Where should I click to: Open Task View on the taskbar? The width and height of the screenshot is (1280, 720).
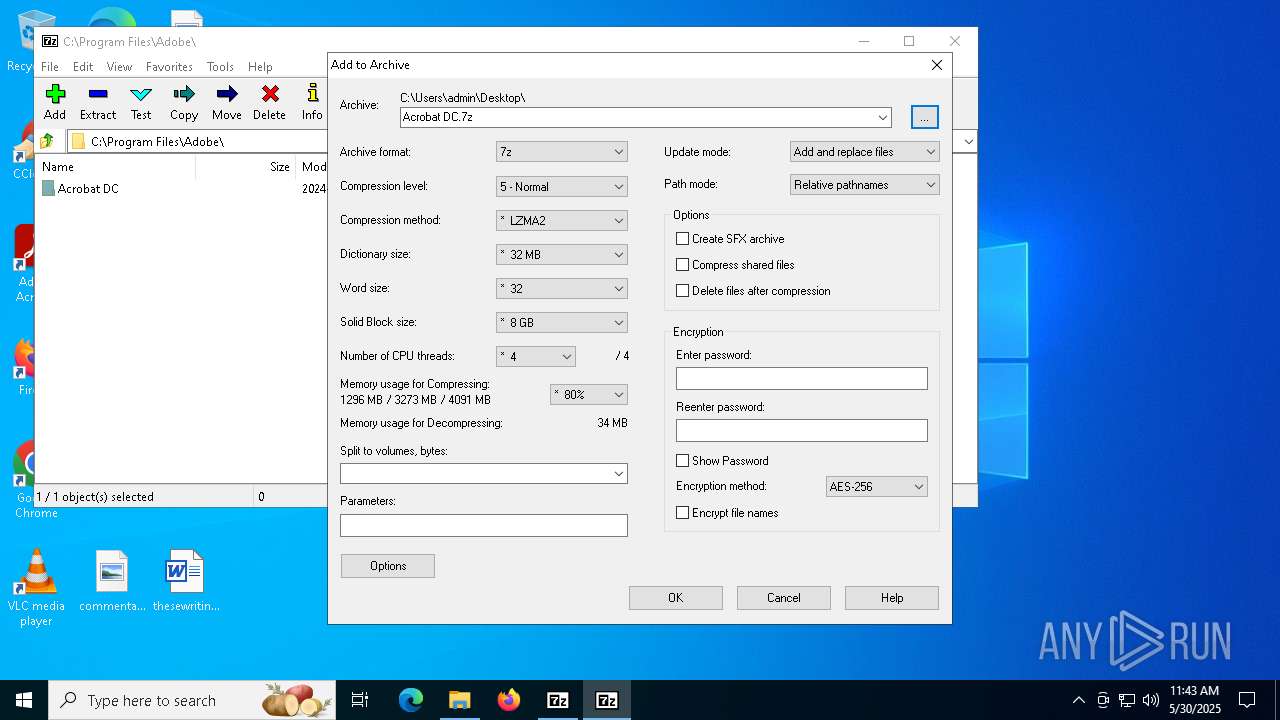pyautogui.click(x=360, y=700)
